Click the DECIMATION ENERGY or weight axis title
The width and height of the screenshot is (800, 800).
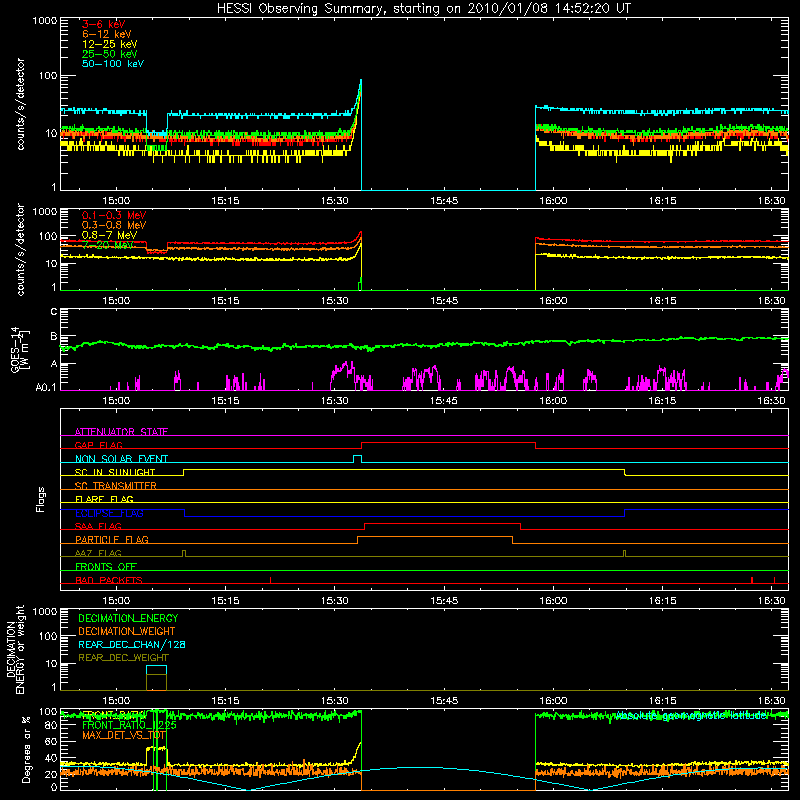point(15,649)
